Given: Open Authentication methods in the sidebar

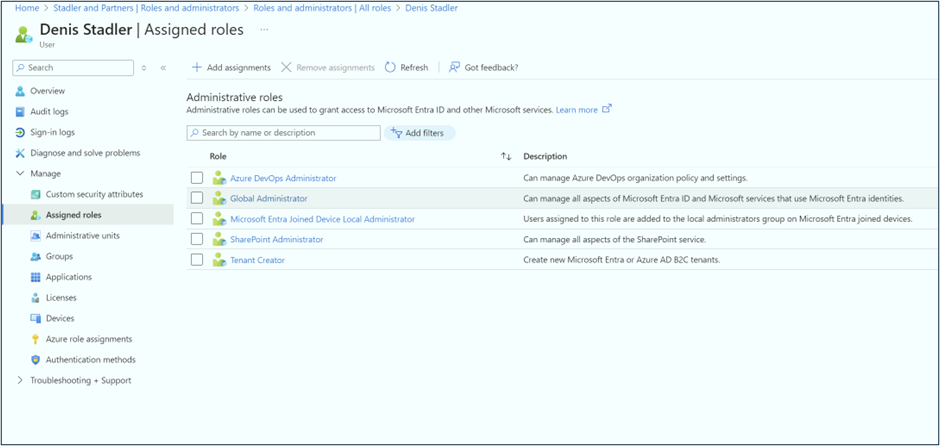Looking at the screenshot, I should [91, 360].
